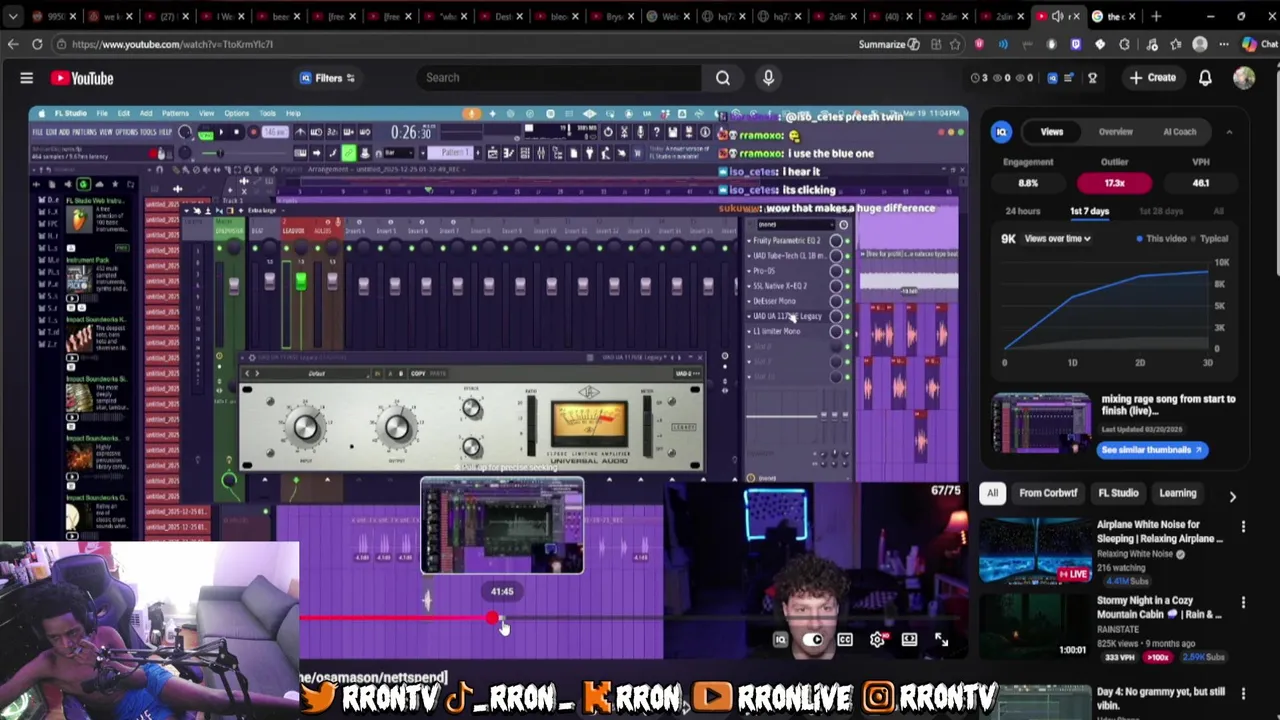
Task: Open the Stormy Night cabin thumbnail
Action: (1035, 626)
